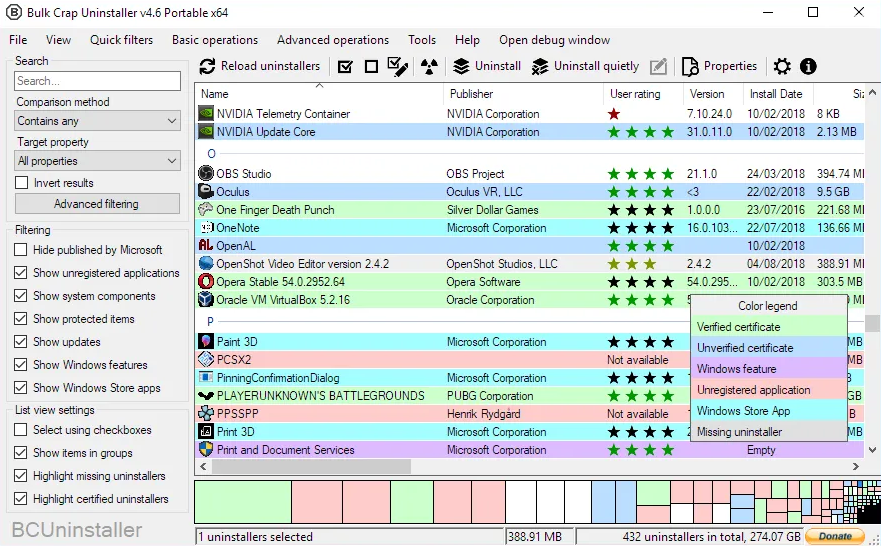Toggle Show updates checkbox
The width and height of the screenshot is (881, 546).
click(x=21, y=342)
